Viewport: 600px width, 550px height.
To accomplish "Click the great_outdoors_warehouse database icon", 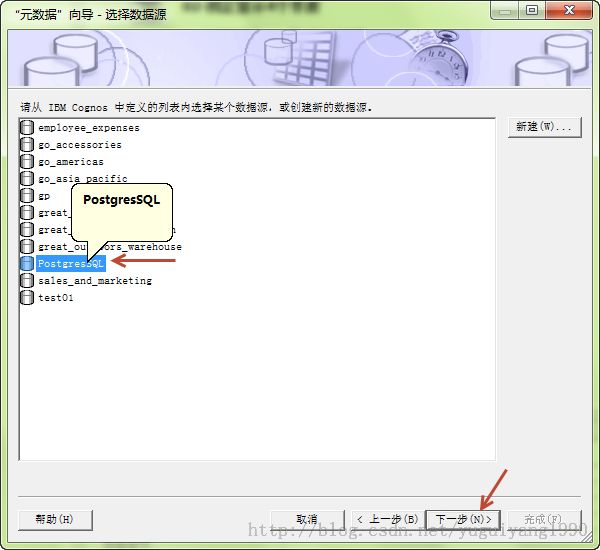I will click(27, 246).
